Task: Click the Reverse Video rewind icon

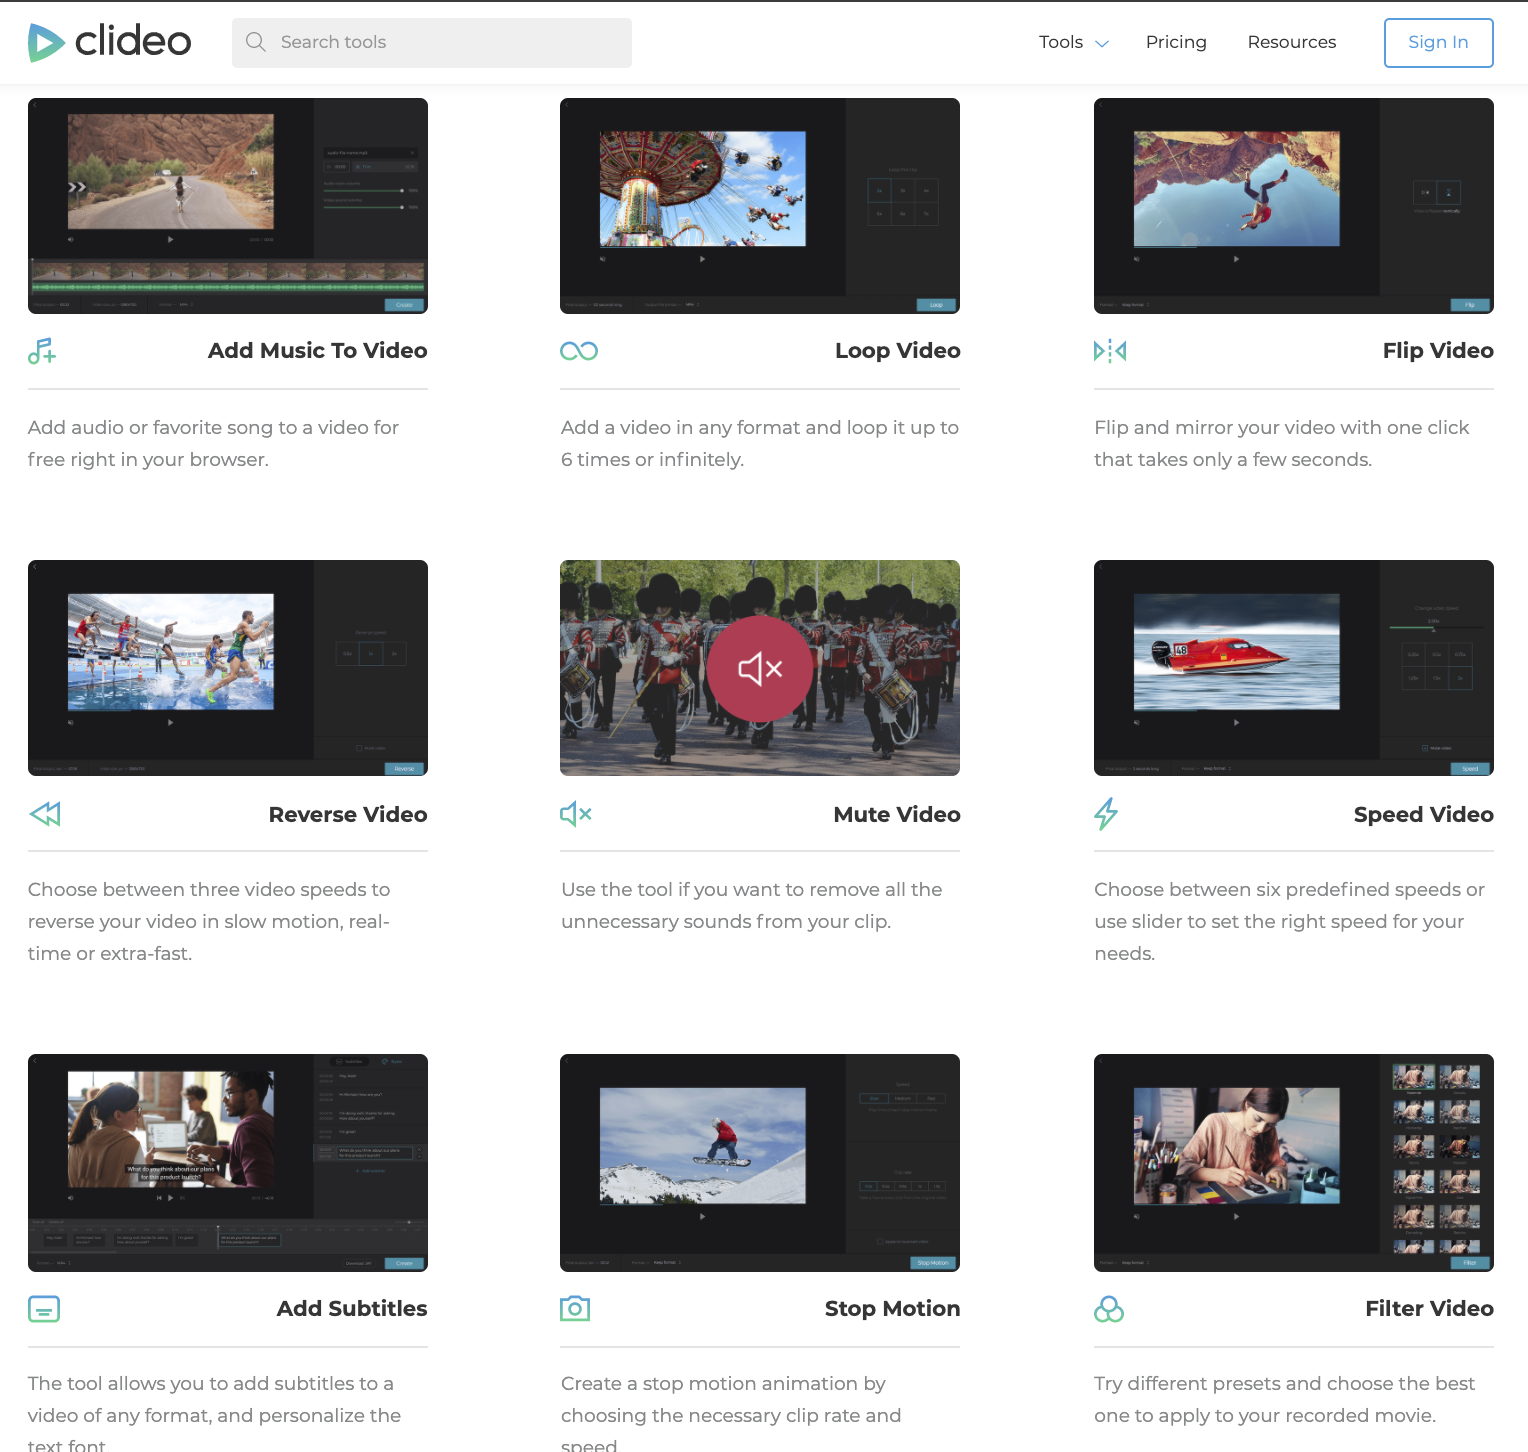Action: click(x=44, y=814)
